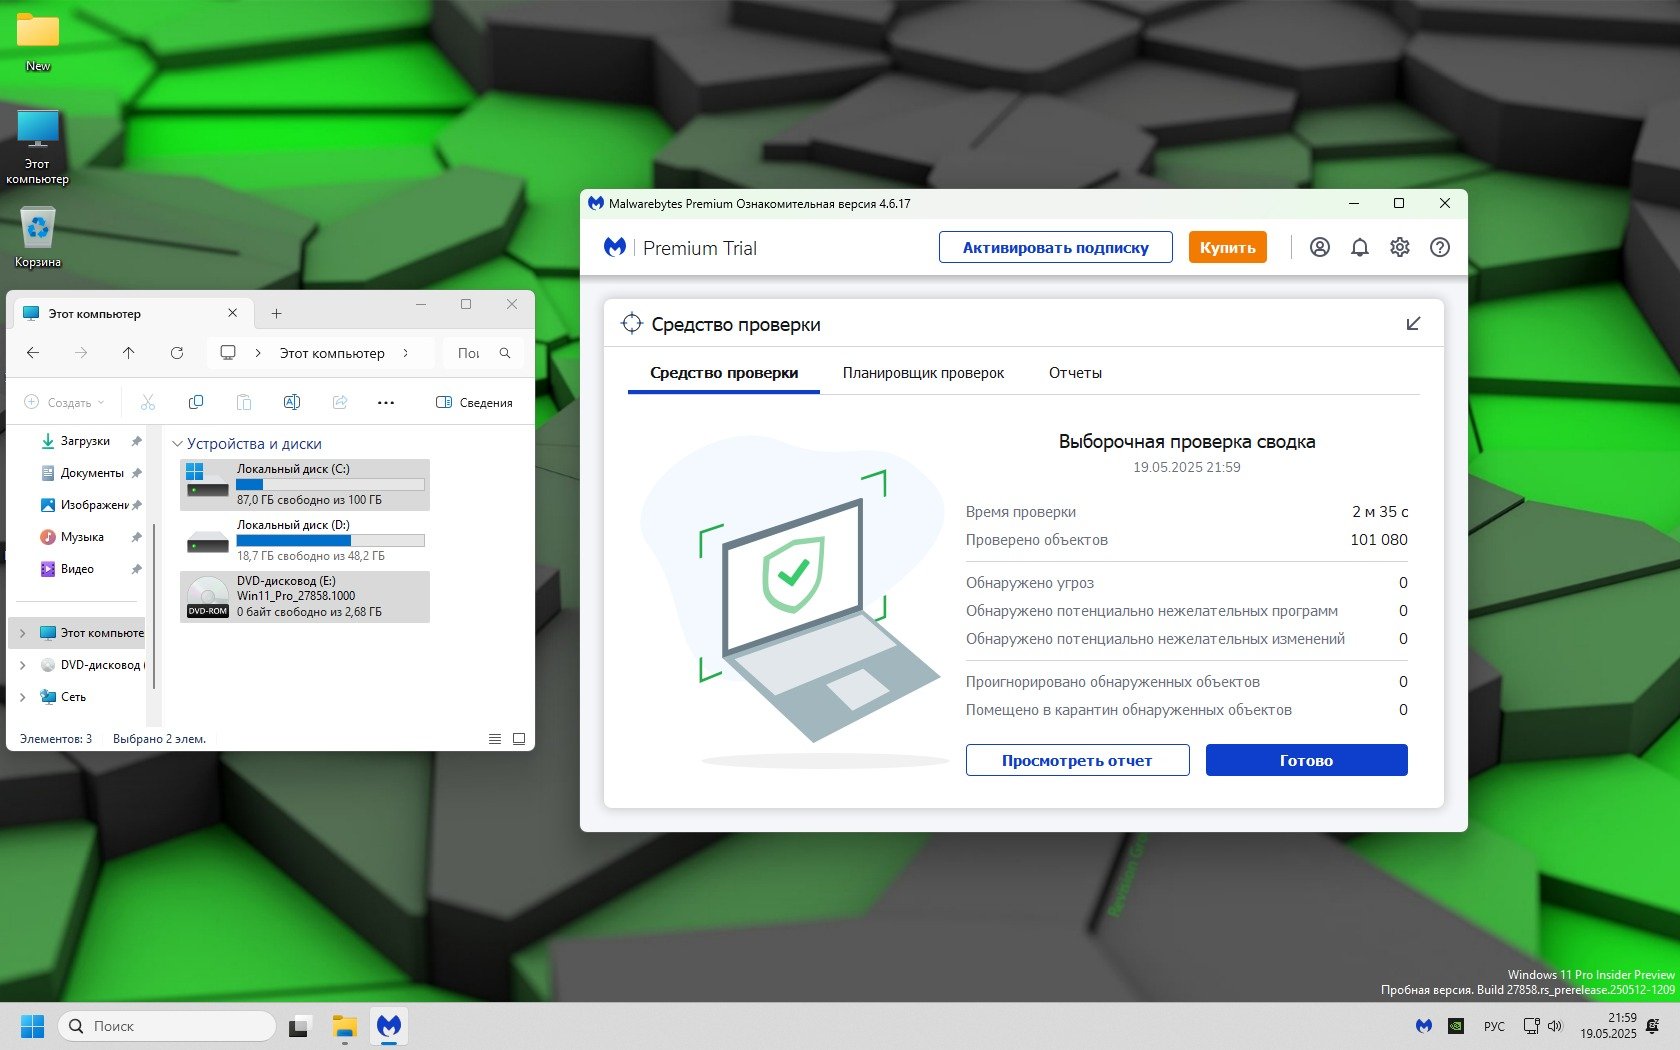The height and width of the screenshot is (1050, 1680).
Task: Select DVD-дисковод (E:) drive in the drives list
Action: (x=305, y=596)
